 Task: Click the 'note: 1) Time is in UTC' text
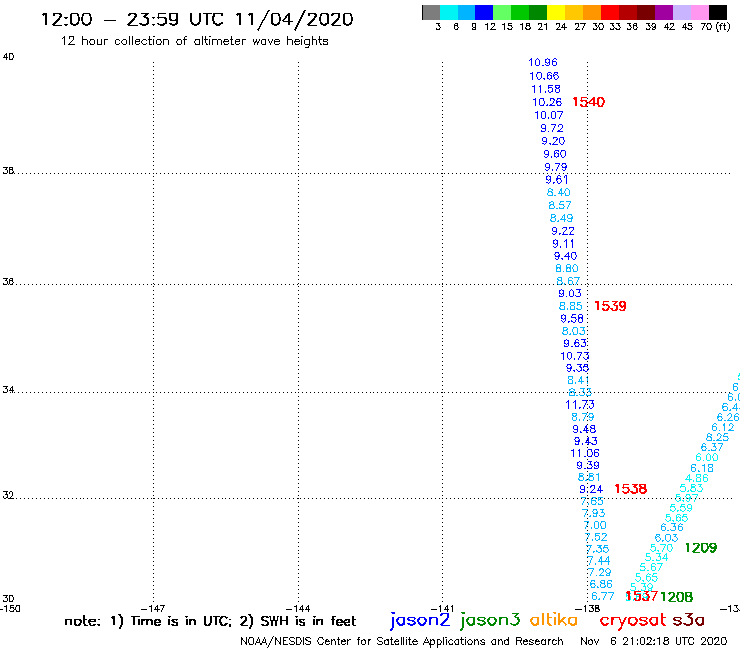(x=148, y=621)
